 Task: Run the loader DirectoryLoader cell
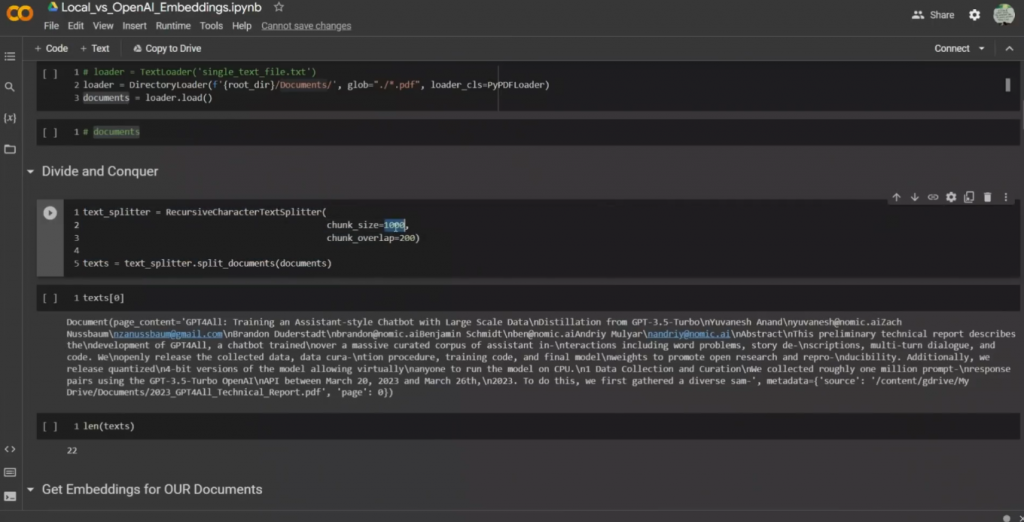point(50,73)
